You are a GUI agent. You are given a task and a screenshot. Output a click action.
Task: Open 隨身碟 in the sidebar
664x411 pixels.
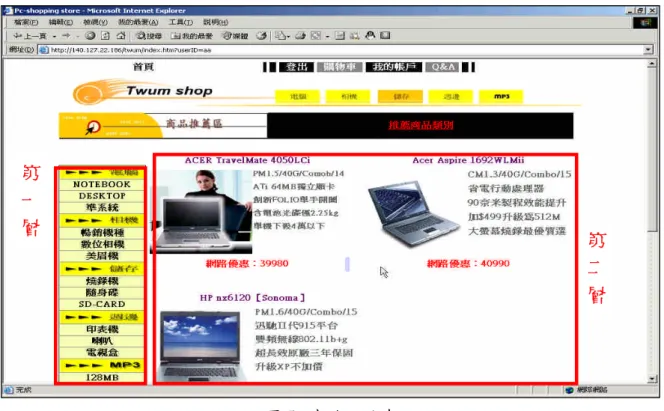tap(102, 292)
